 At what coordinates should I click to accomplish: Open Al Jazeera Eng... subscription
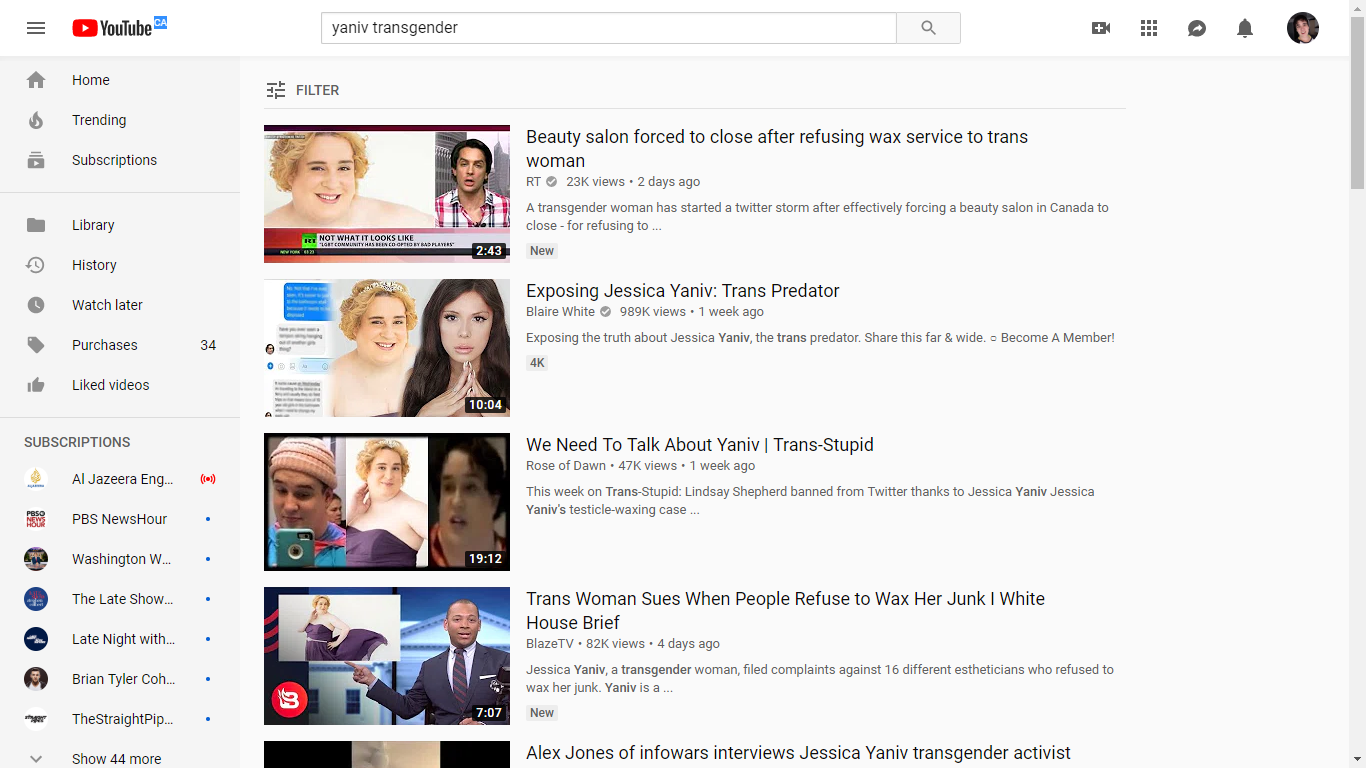click(120, 479)
